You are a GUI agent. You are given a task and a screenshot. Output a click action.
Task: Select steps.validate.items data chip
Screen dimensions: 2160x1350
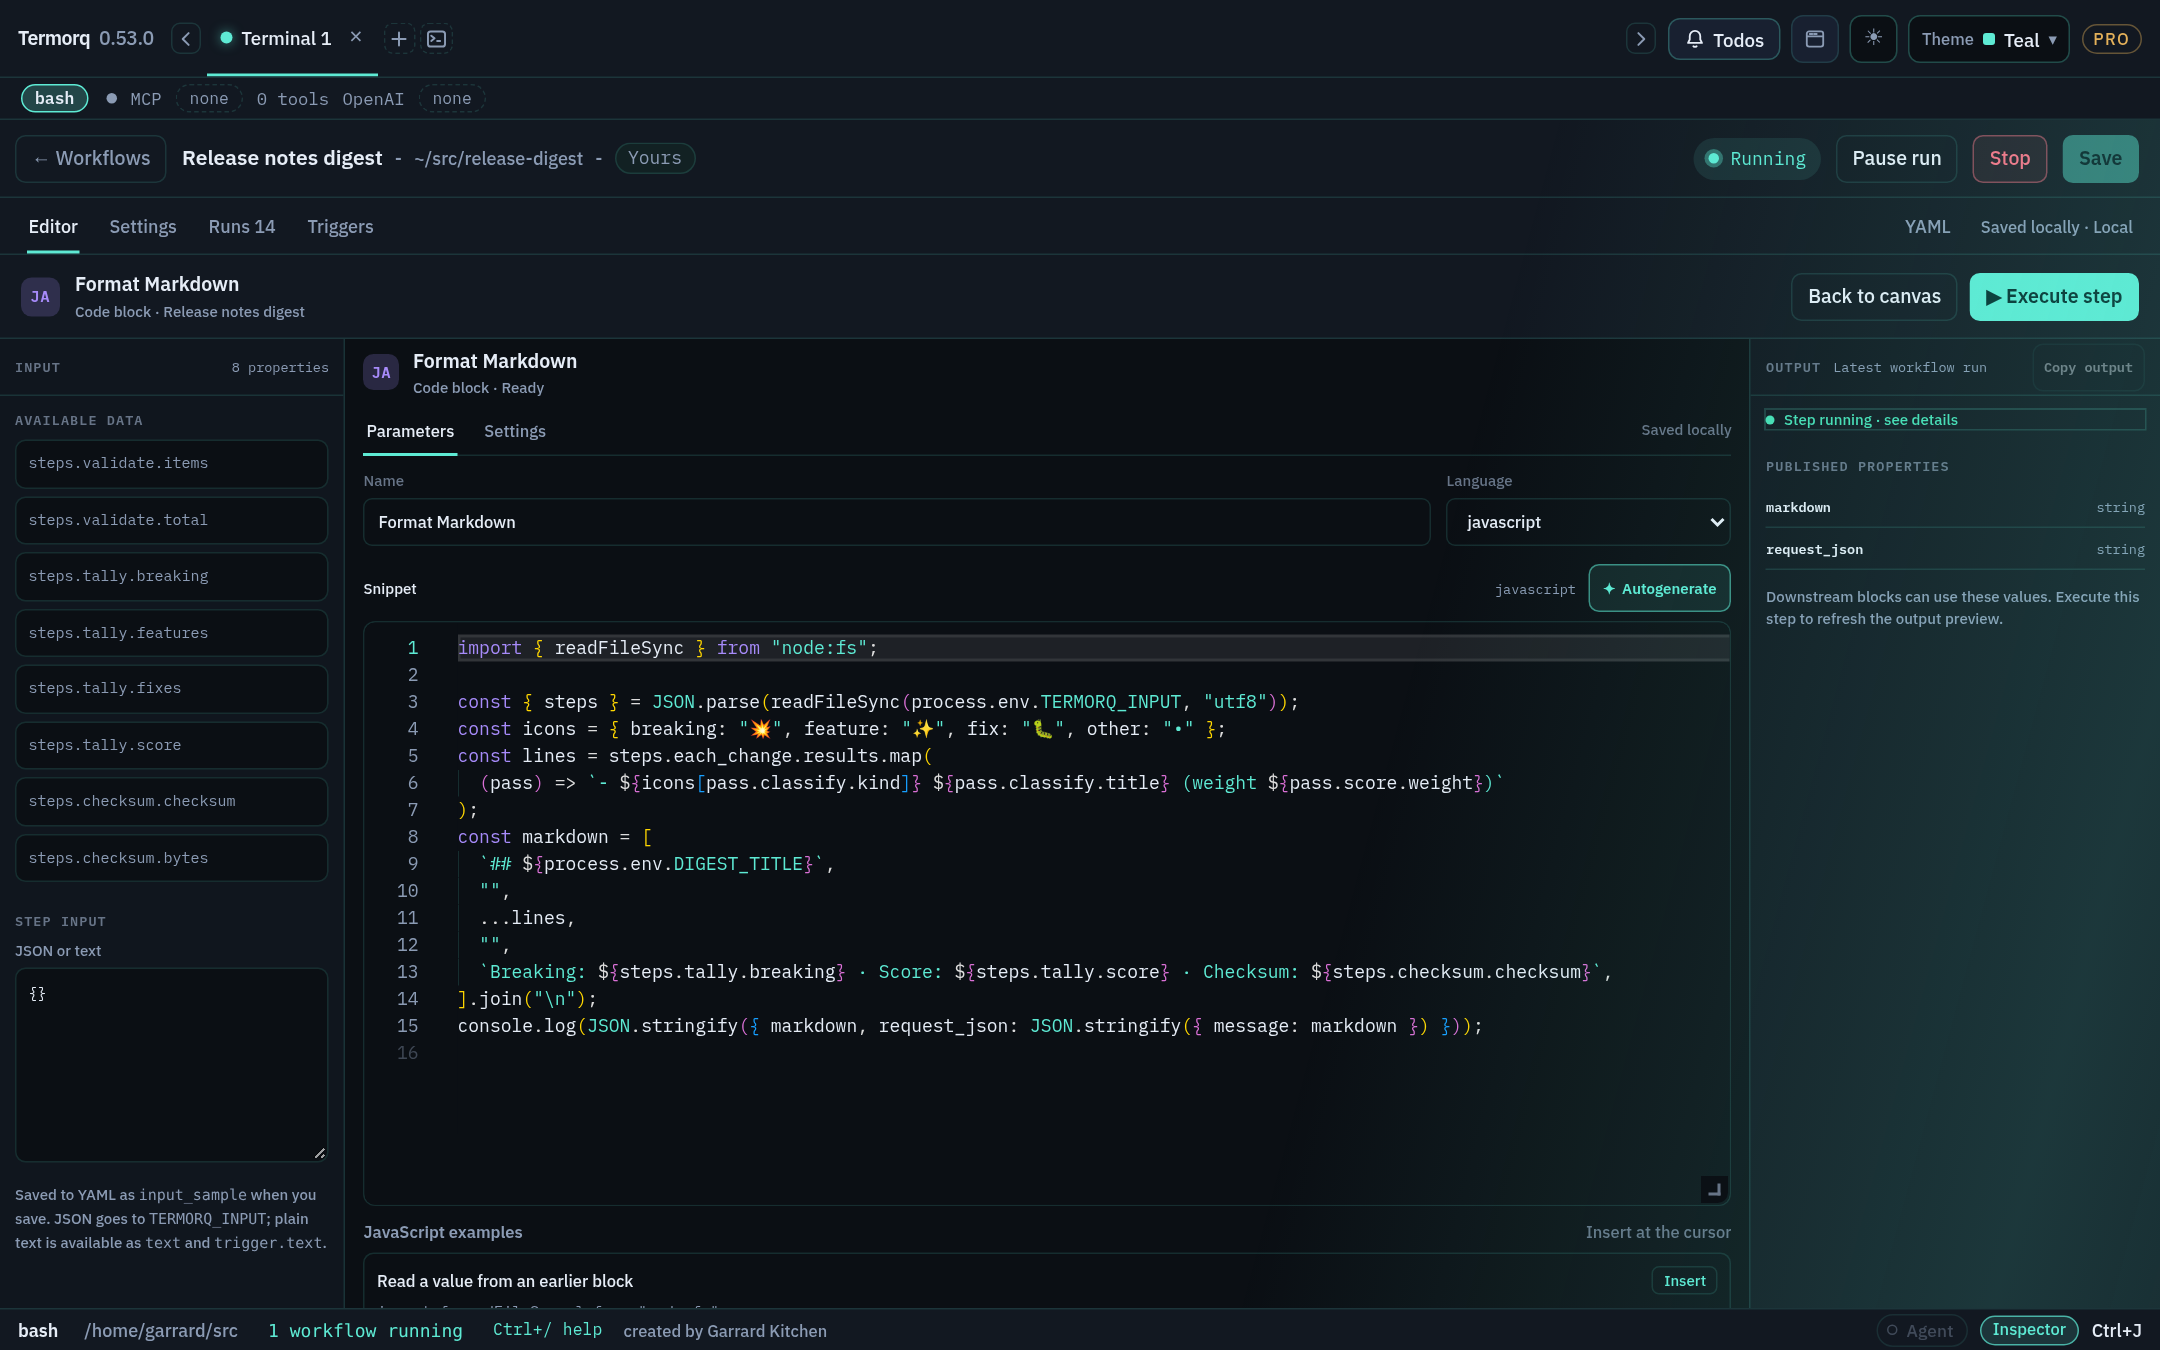coord(171,464)
